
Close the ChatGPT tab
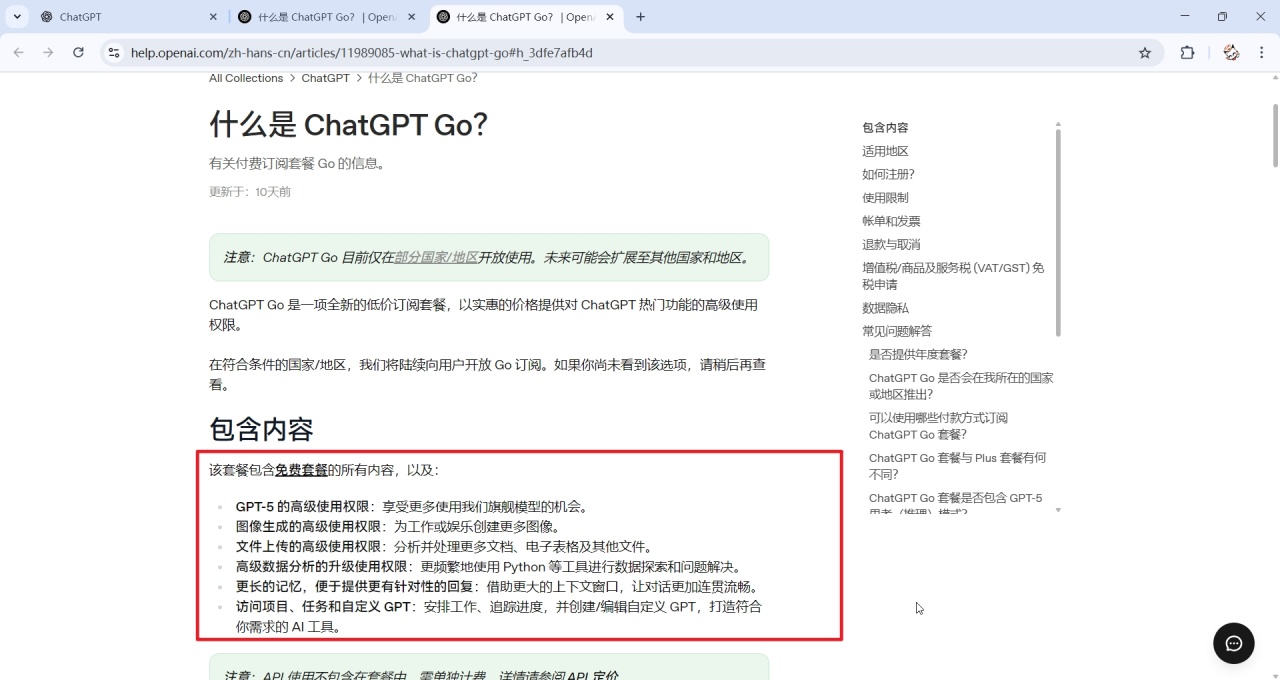213,17
